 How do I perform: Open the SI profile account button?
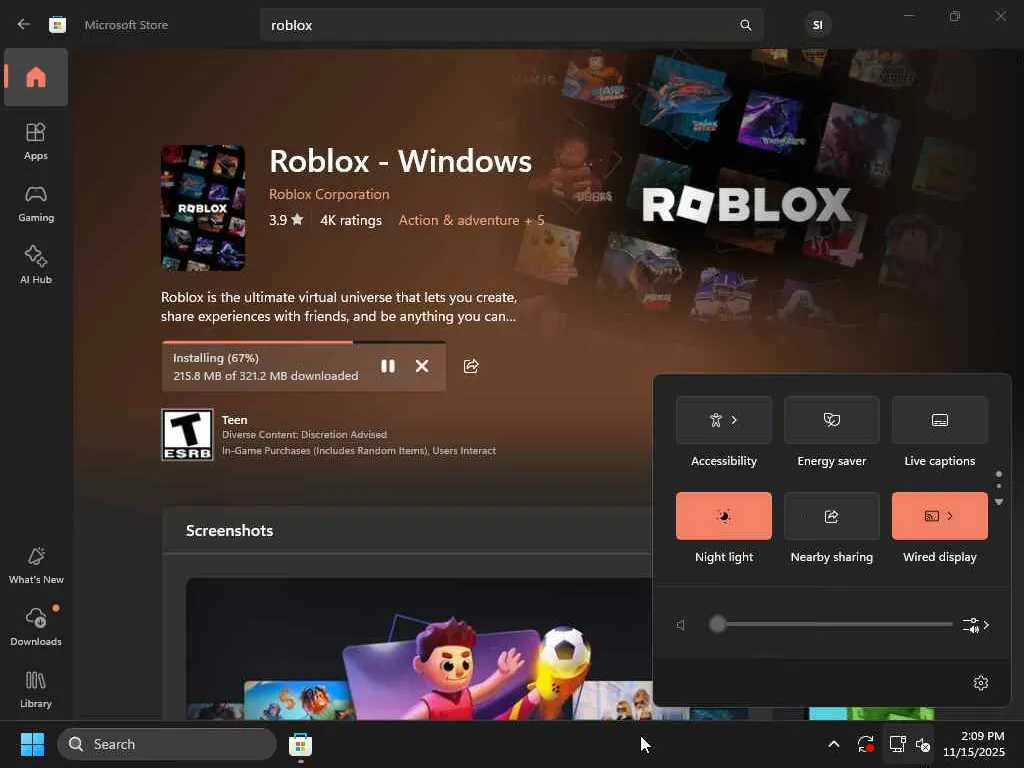tap(817, 25)
